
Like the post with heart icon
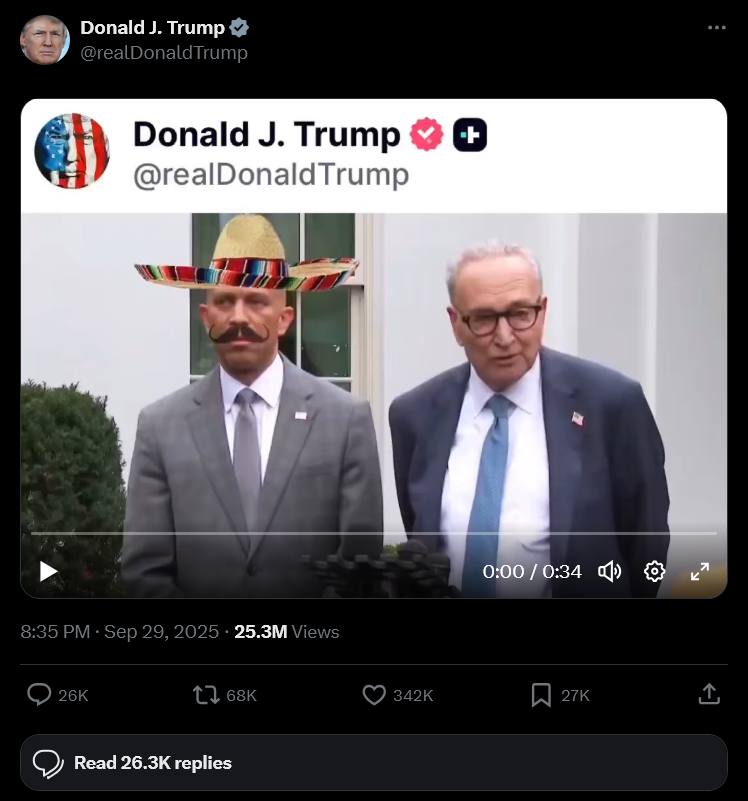[374, 695]
